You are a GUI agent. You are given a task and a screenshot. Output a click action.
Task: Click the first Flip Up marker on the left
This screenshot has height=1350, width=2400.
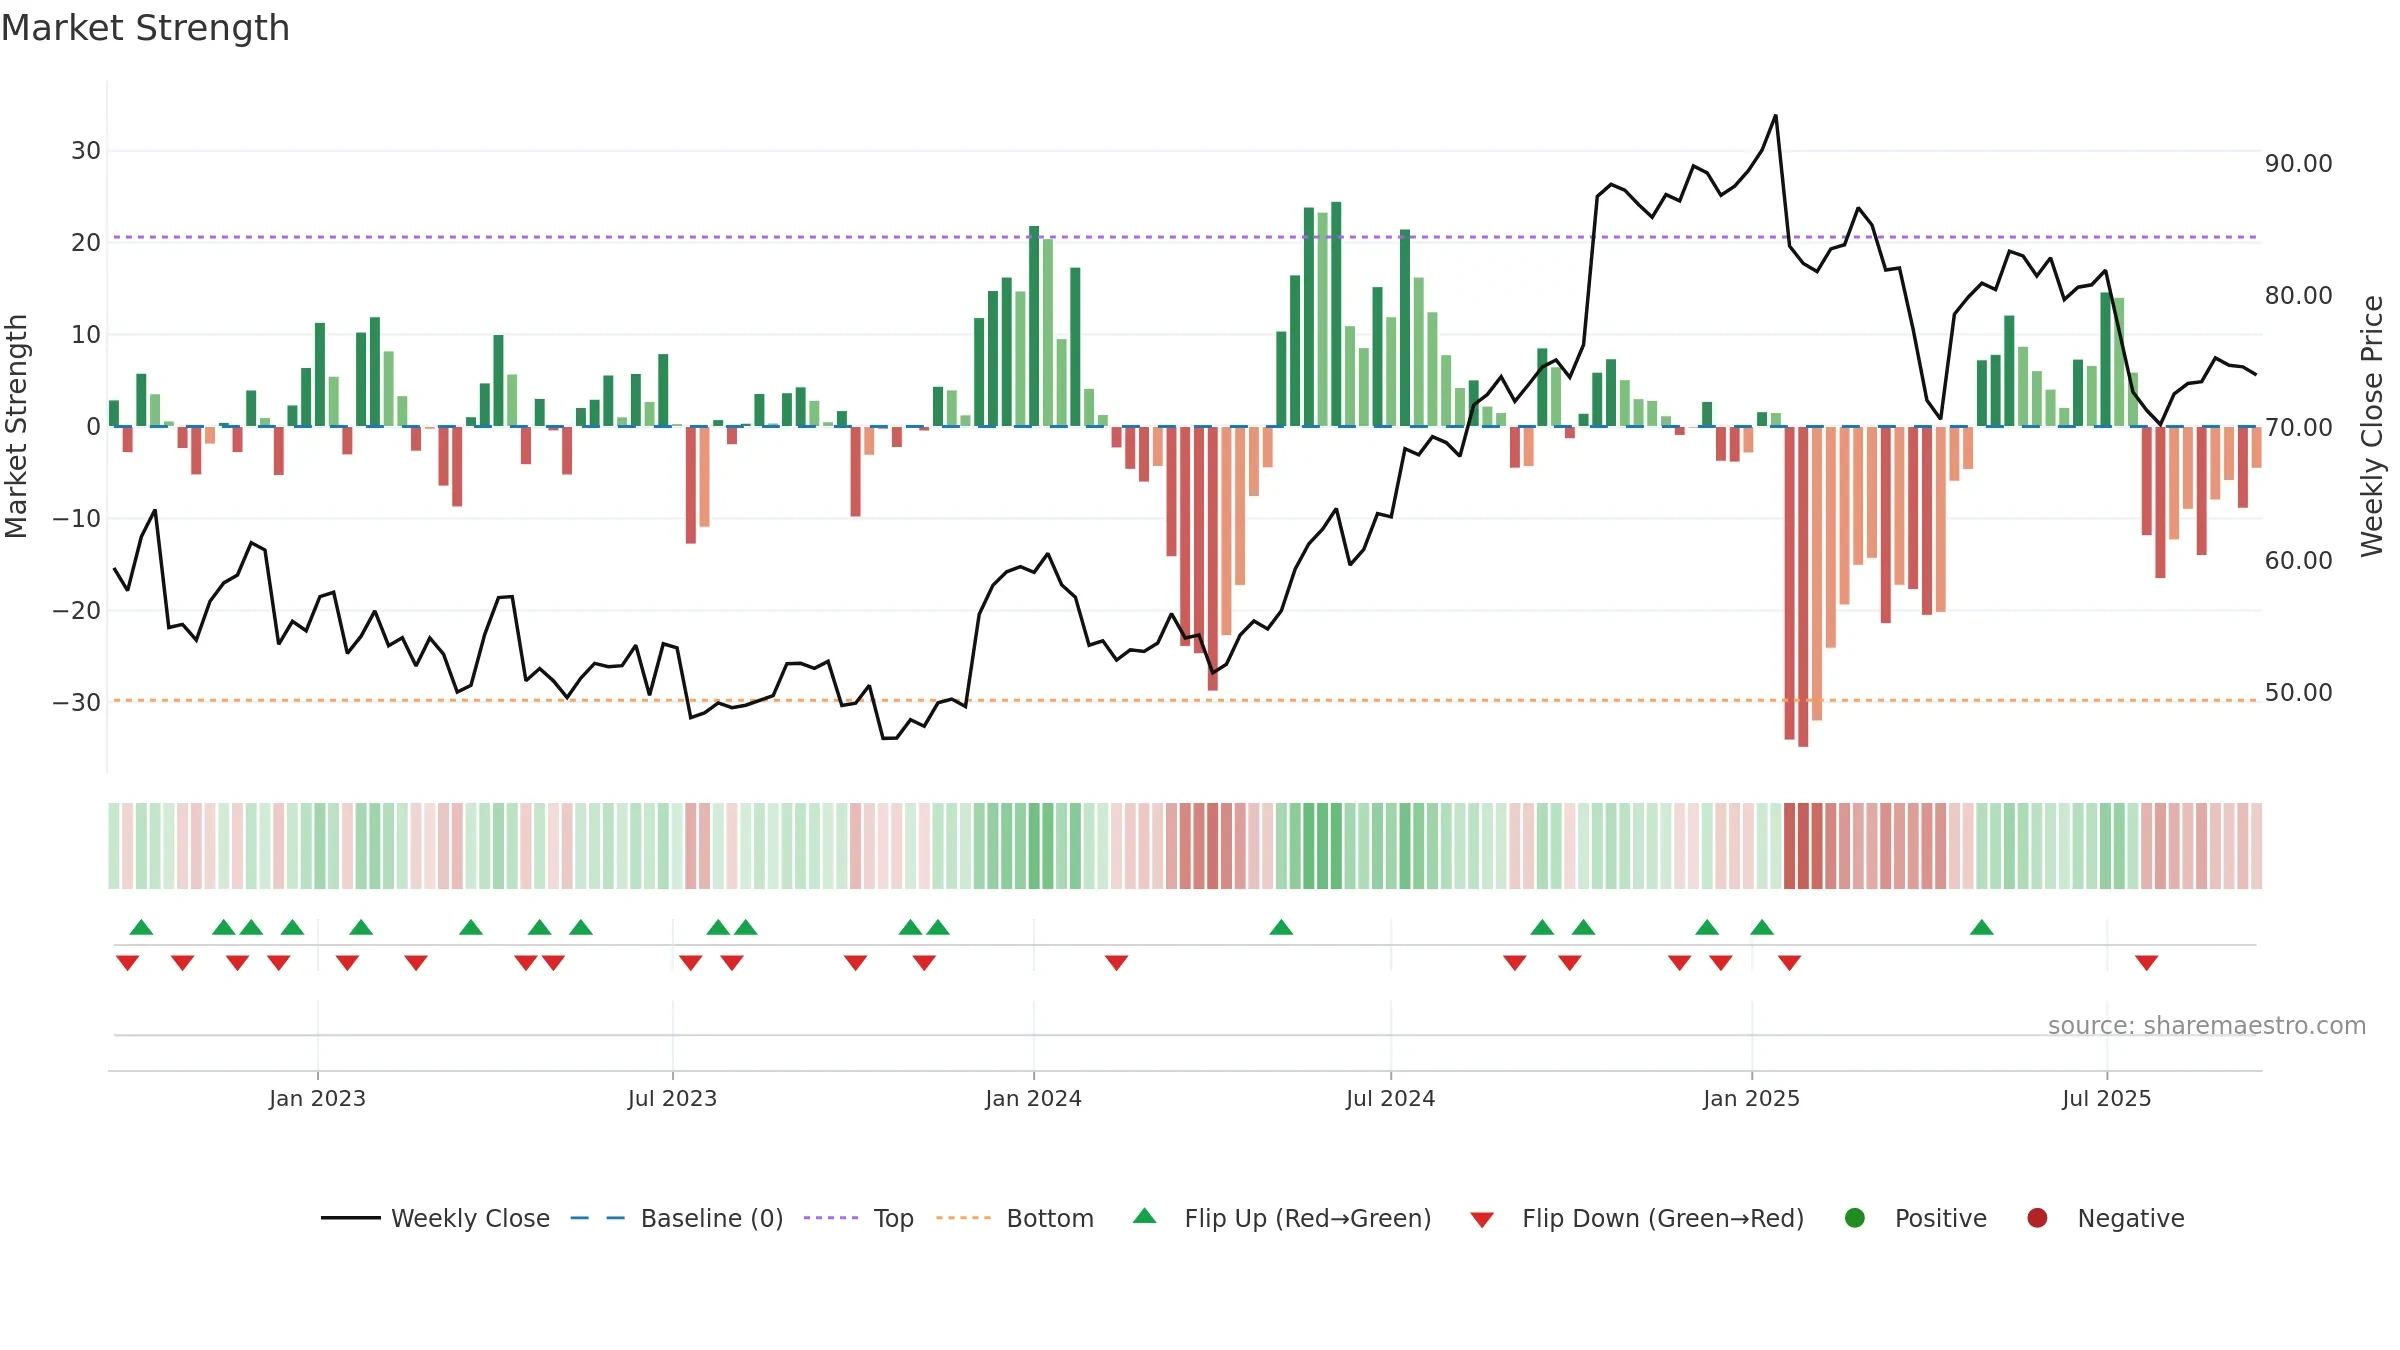click(141, 927)
